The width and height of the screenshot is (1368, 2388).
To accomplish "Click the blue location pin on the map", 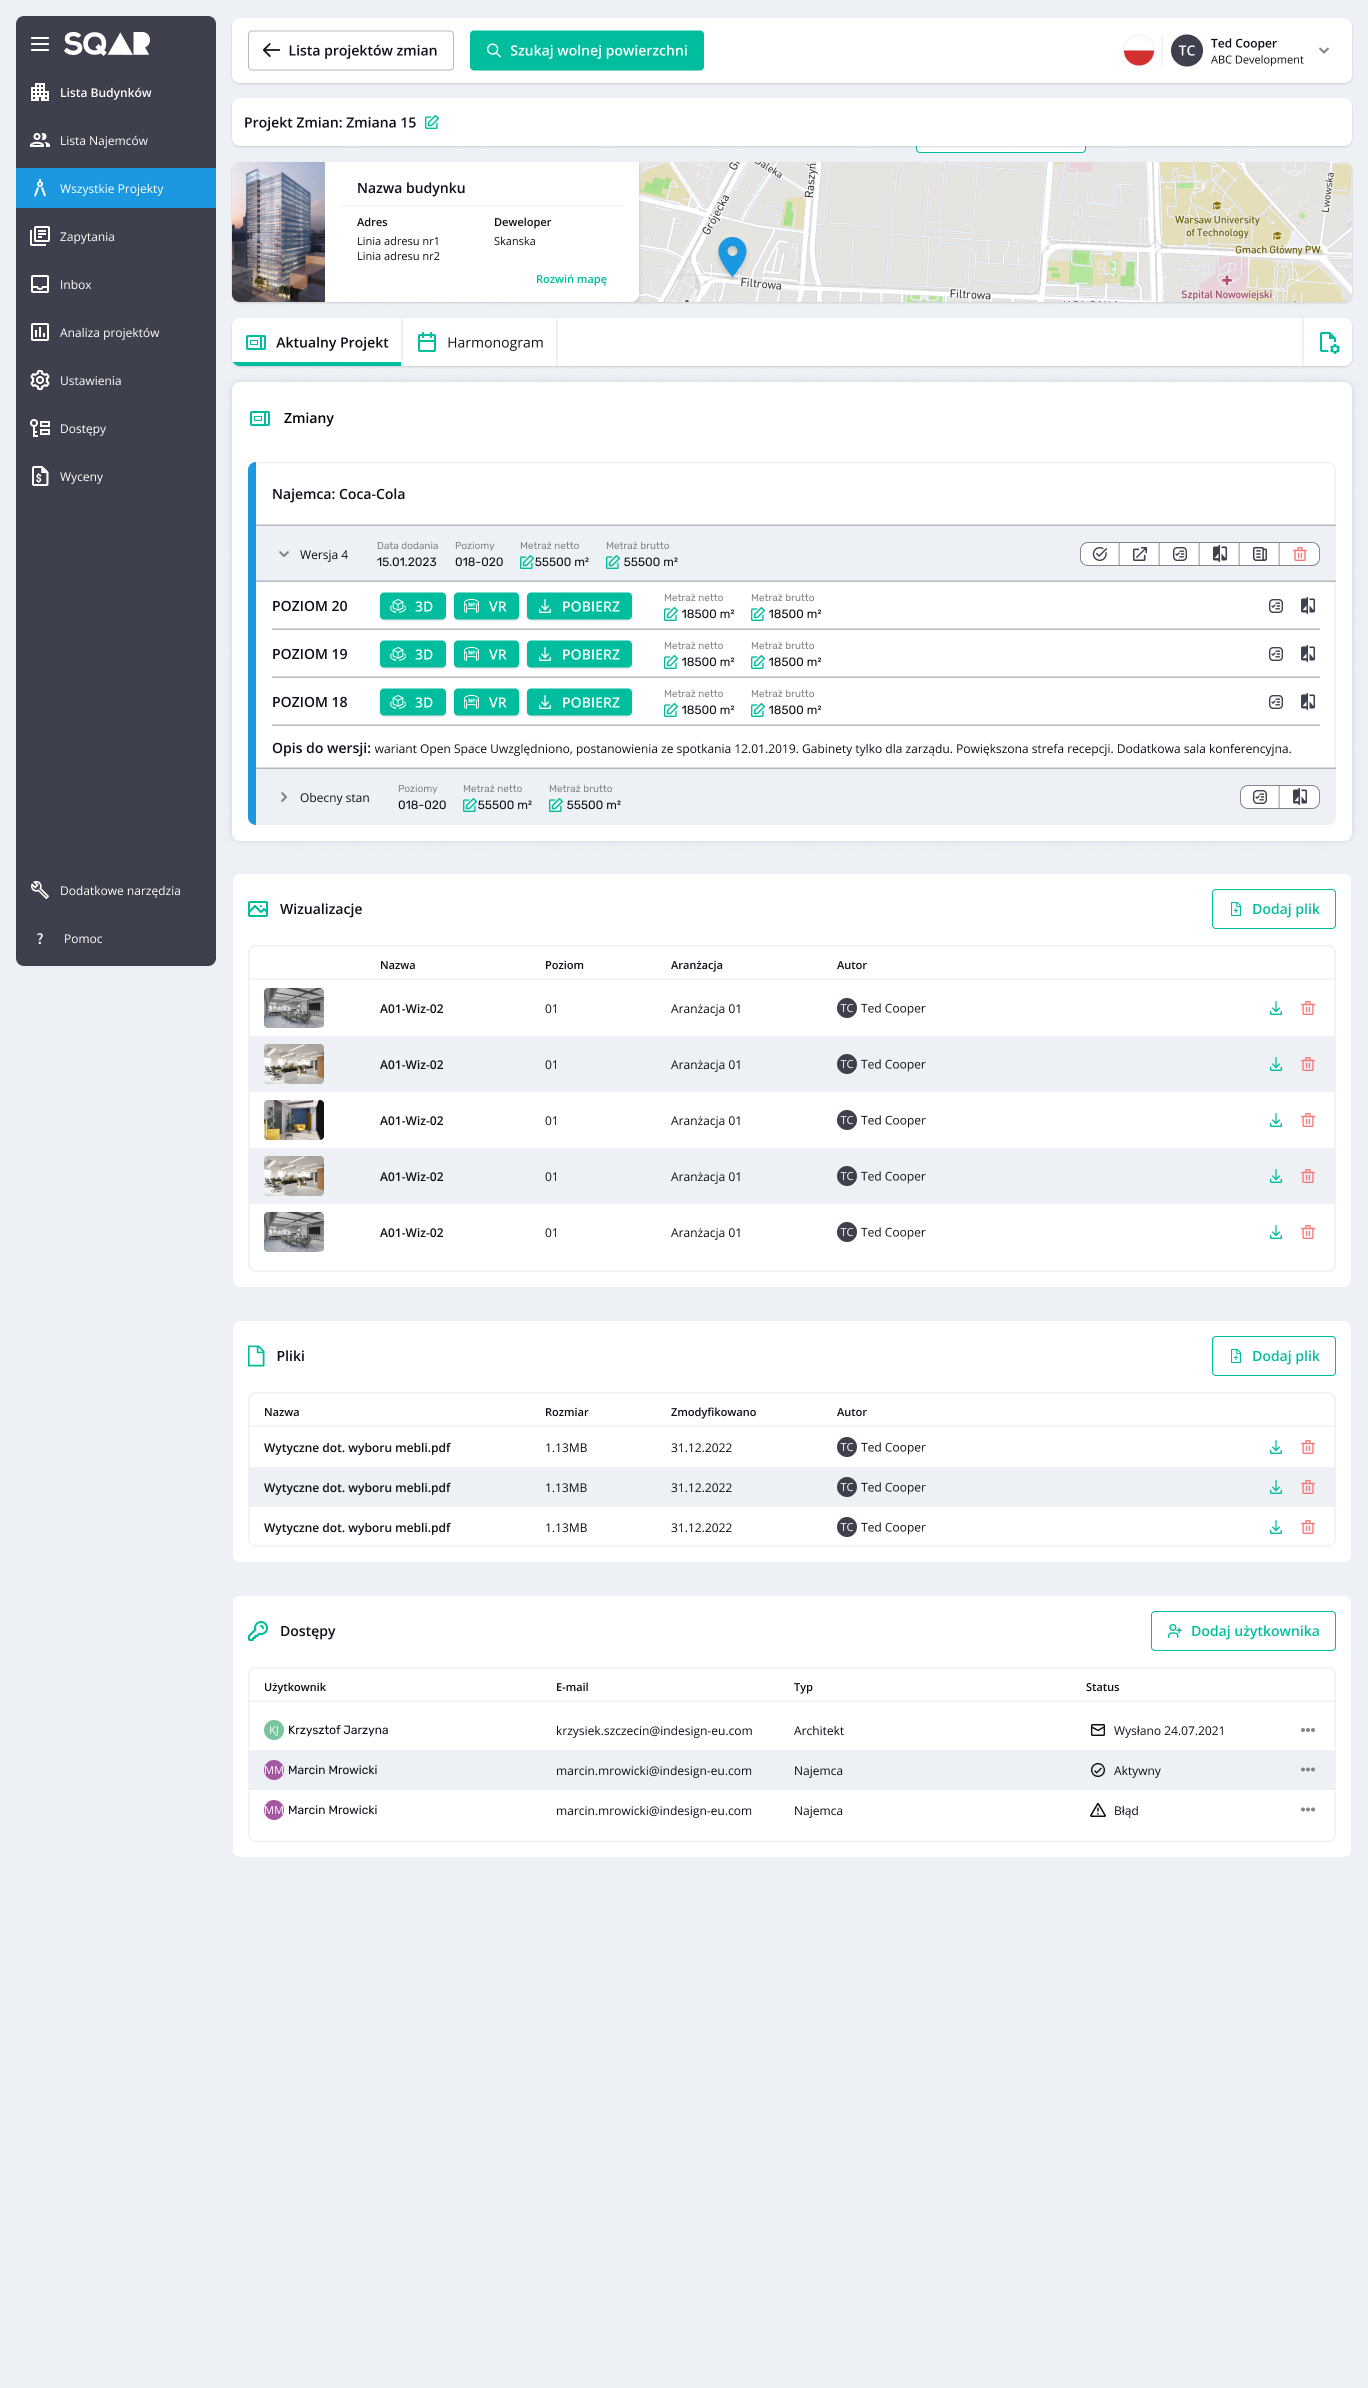I will [x=732, y=254].
